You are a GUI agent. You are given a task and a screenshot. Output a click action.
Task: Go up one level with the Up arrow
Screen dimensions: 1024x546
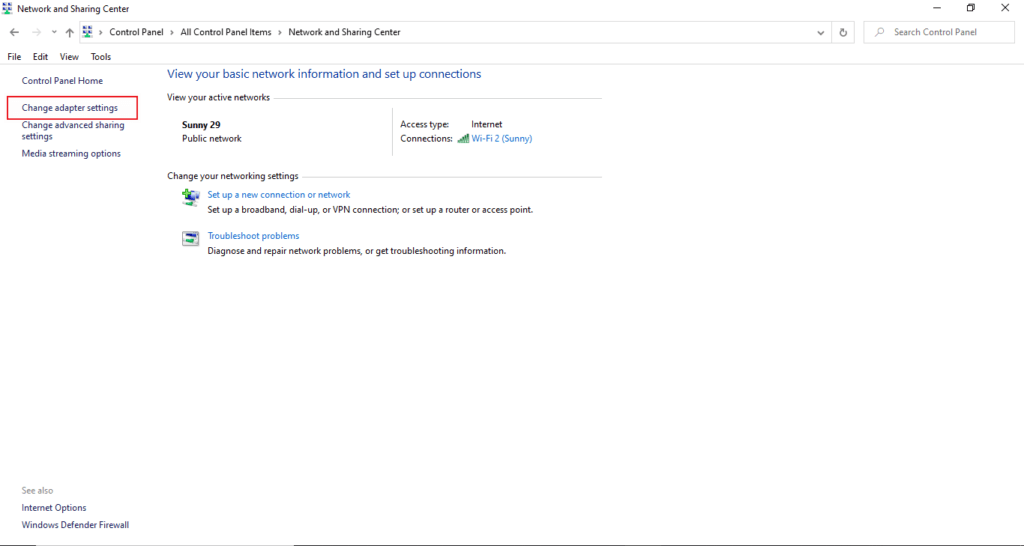tap(69, 32)
